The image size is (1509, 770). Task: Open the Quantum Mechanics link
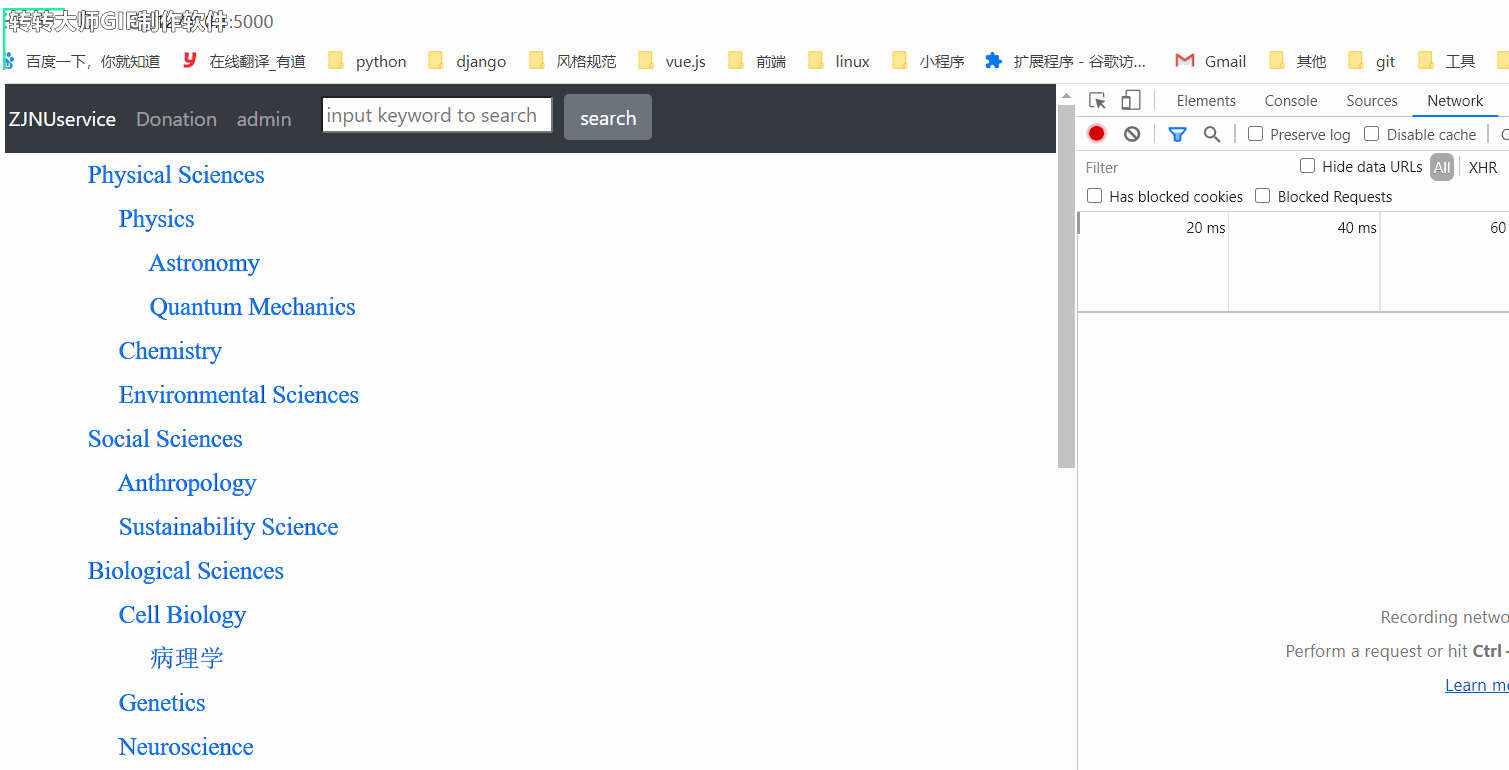click(x=252, y=307)
